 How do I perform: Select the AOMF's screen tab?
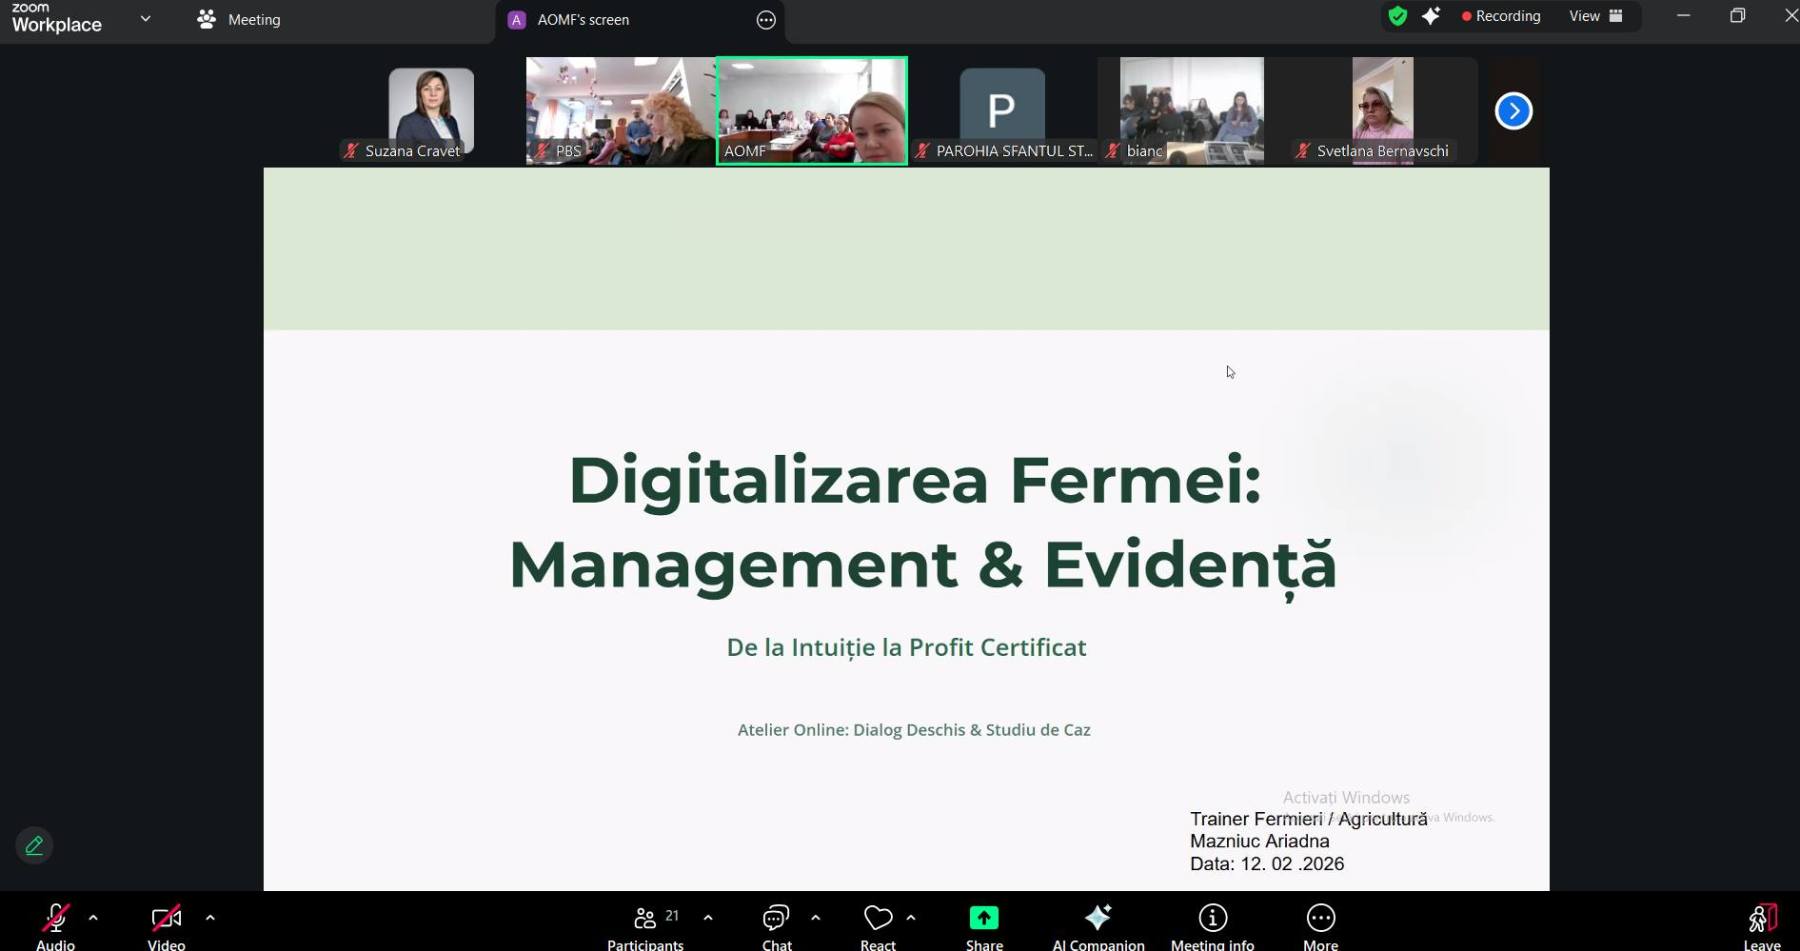pyautogui.click(x=583, y=20)
